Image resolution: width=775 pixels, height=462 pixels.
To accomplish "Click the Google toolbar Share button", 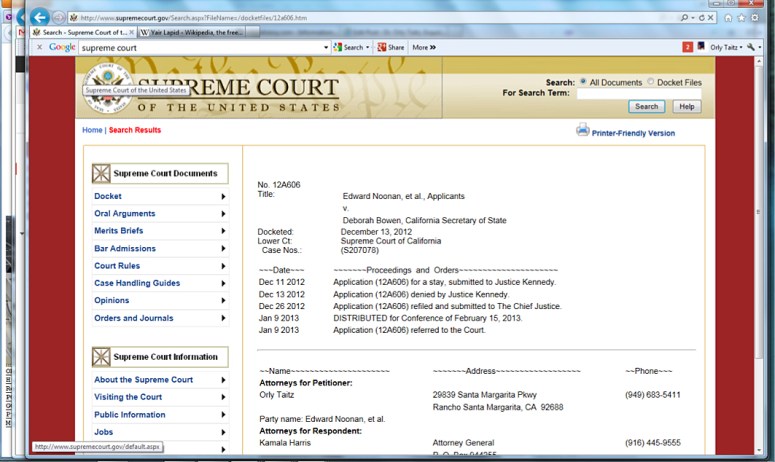I will pos(391,47).
